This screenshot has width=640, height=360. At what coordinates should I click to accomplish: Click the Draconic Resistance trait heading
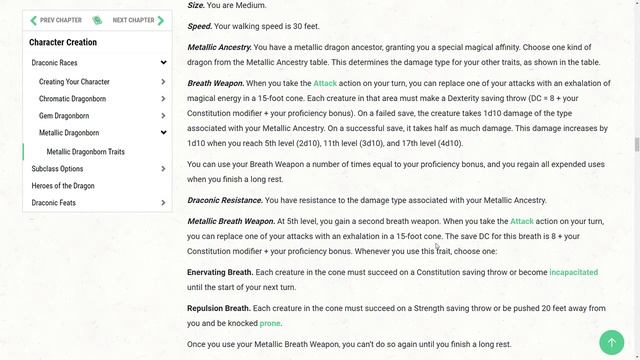[x=225, y=200]
